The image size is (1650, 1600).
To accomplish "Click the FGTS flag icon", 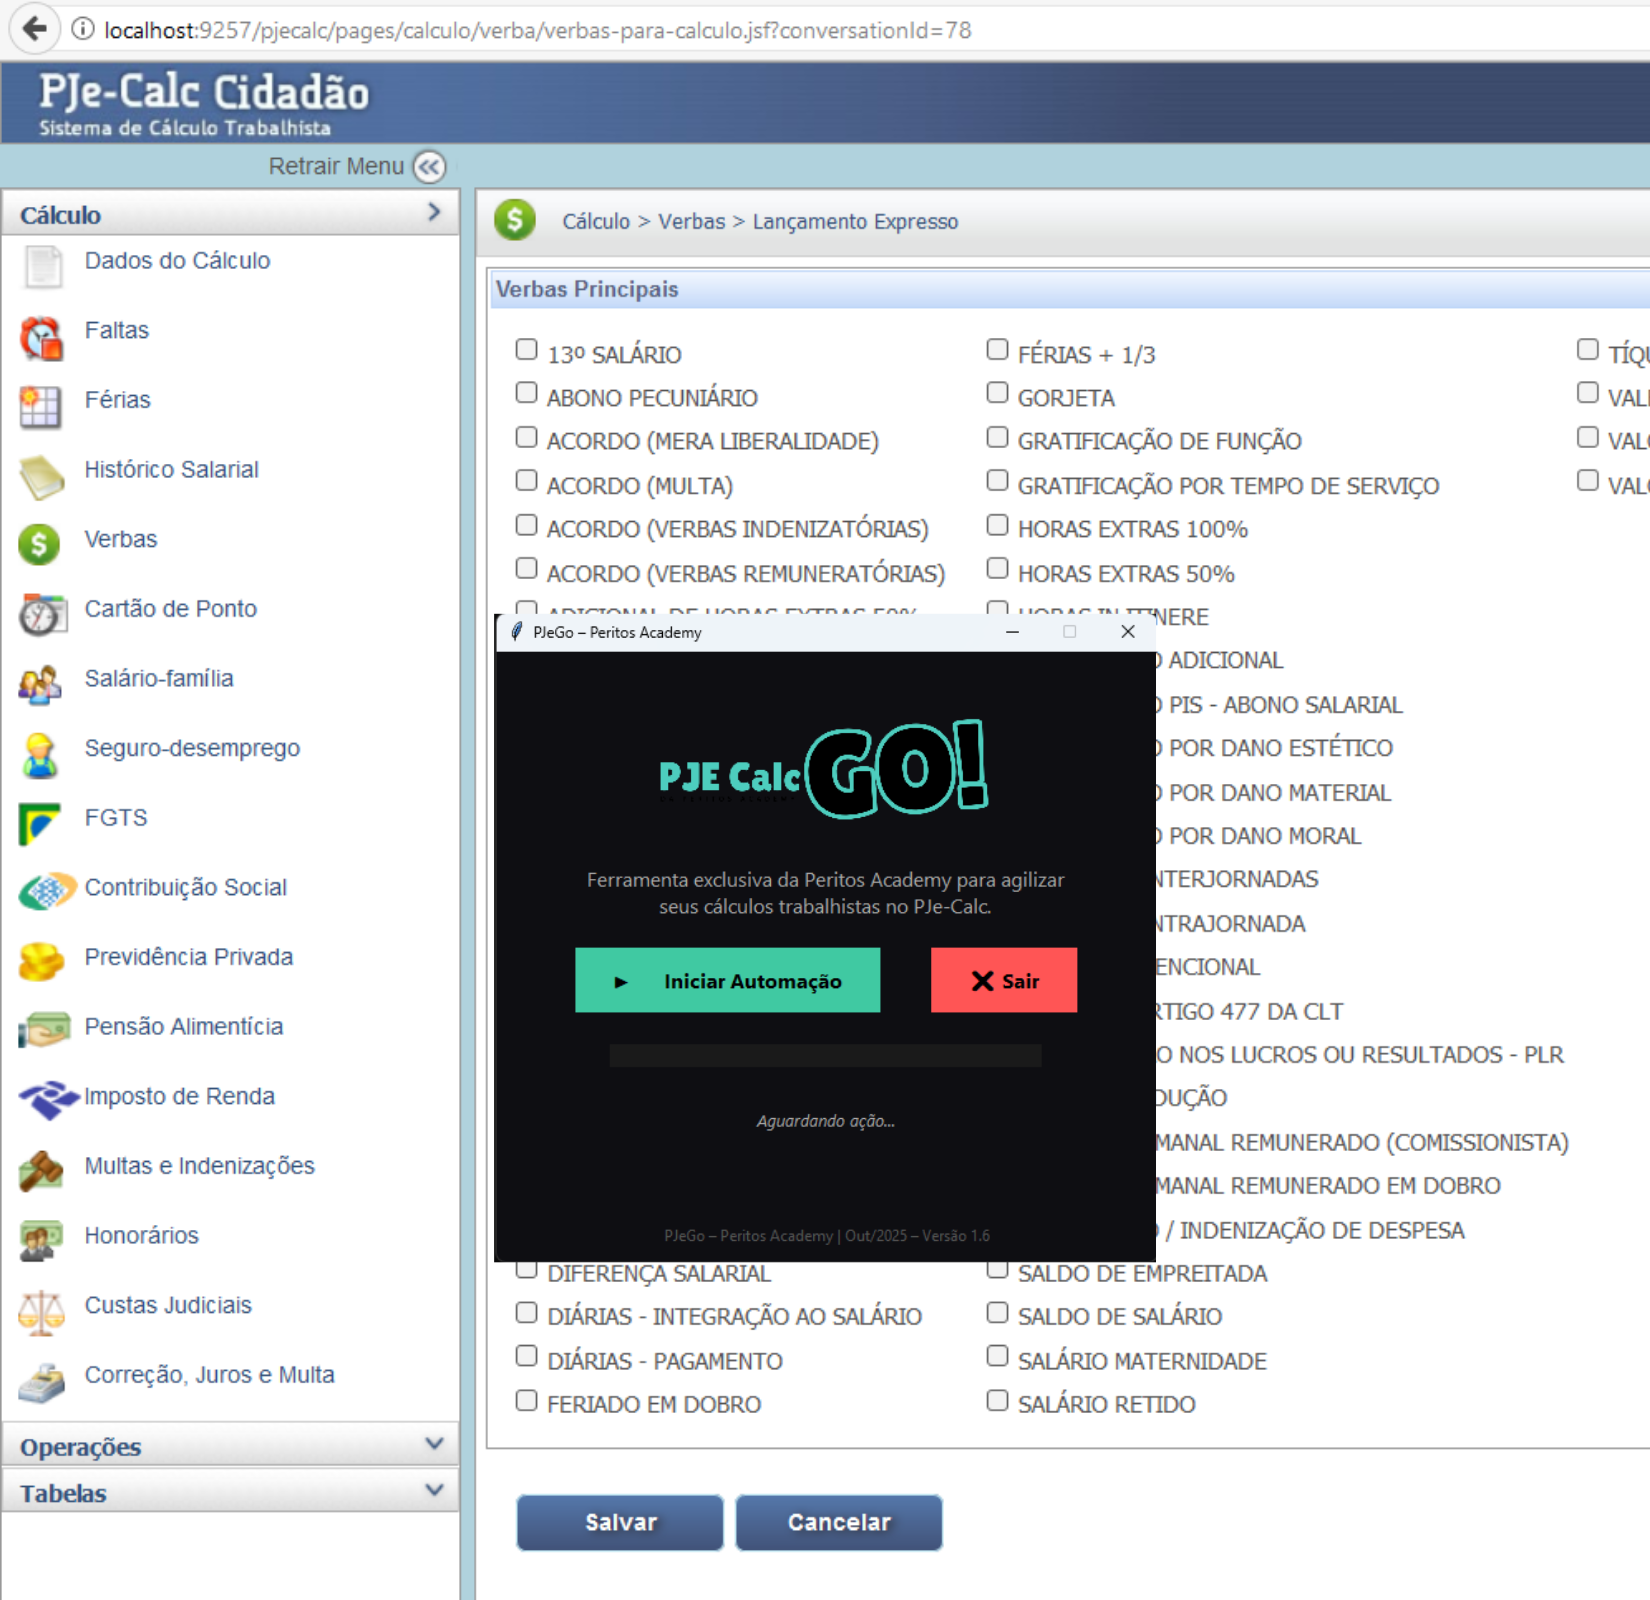I will pos(41,824).
